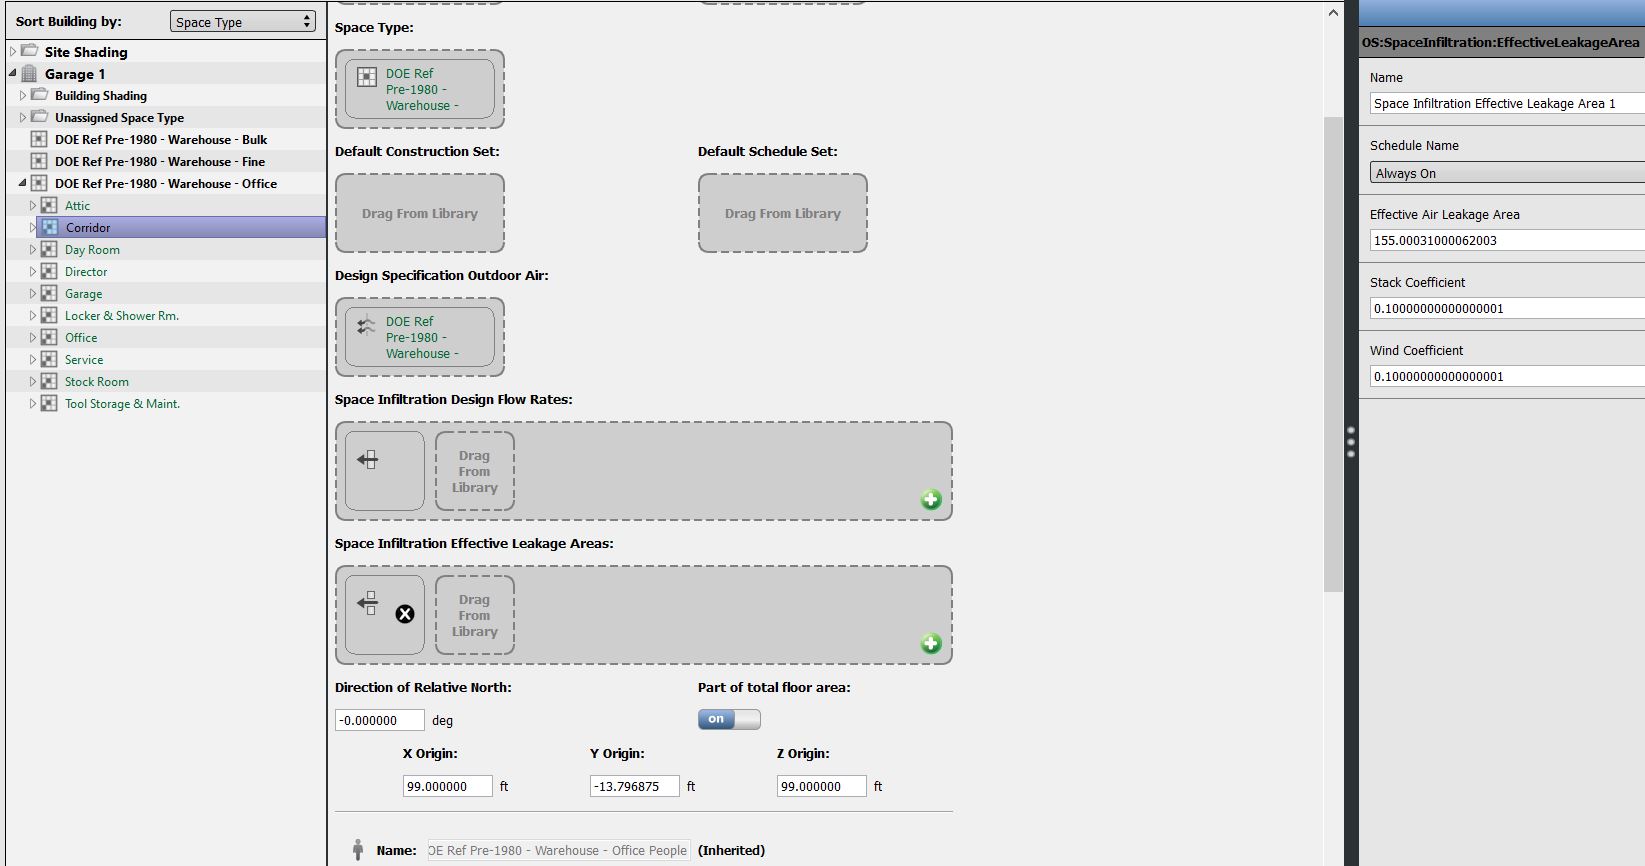1645x866 pixels.
Task: Click the Warehouse - Office space type icon
Action: [39, 183]
